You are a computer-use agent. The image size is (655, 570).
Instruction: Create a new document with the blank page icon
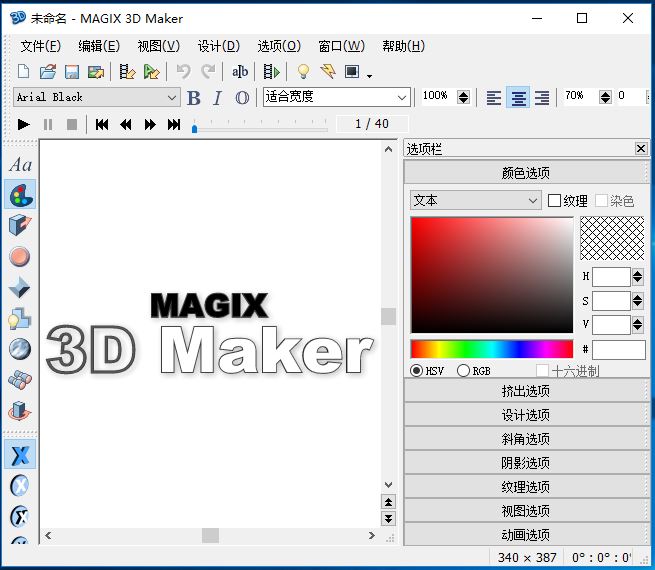(23, 72)
